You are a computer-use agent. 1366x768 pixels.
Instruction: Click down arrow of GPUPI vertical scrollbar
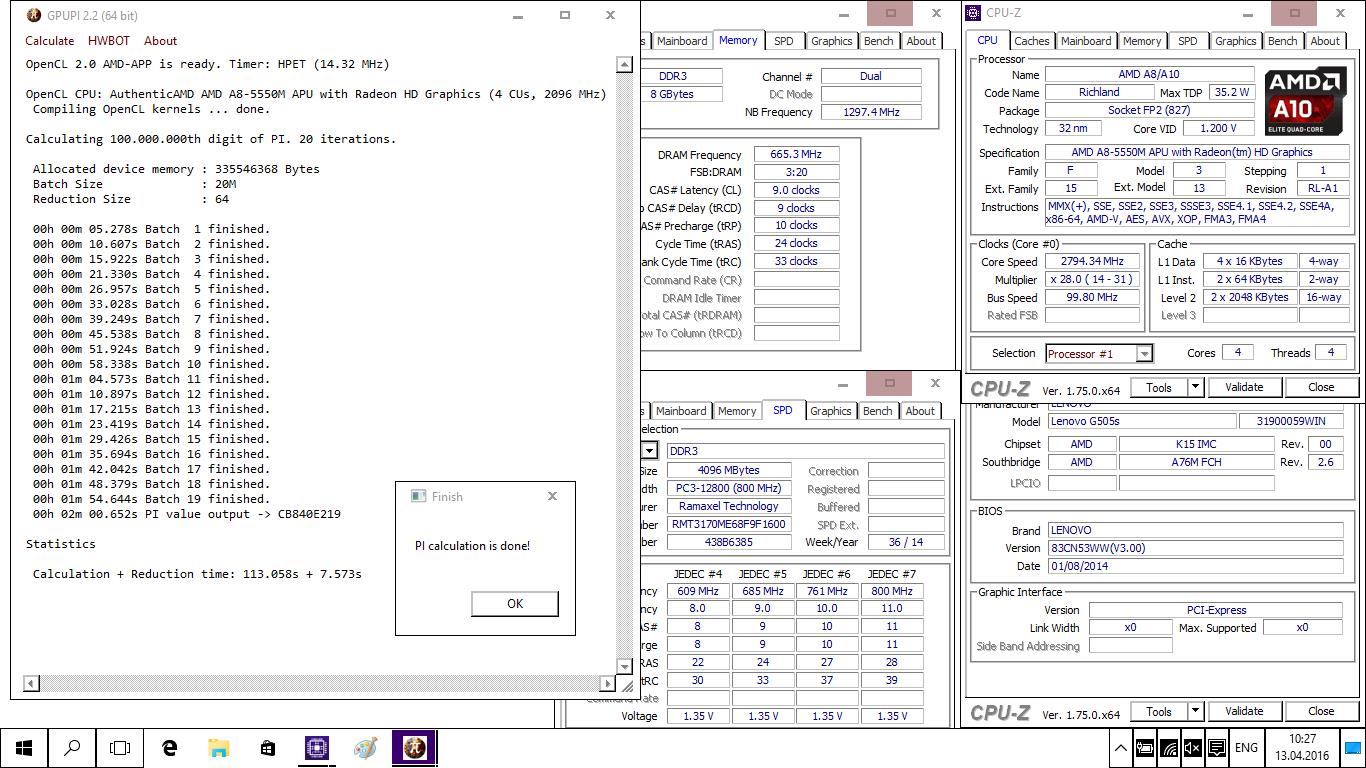(x=624, y=666)
